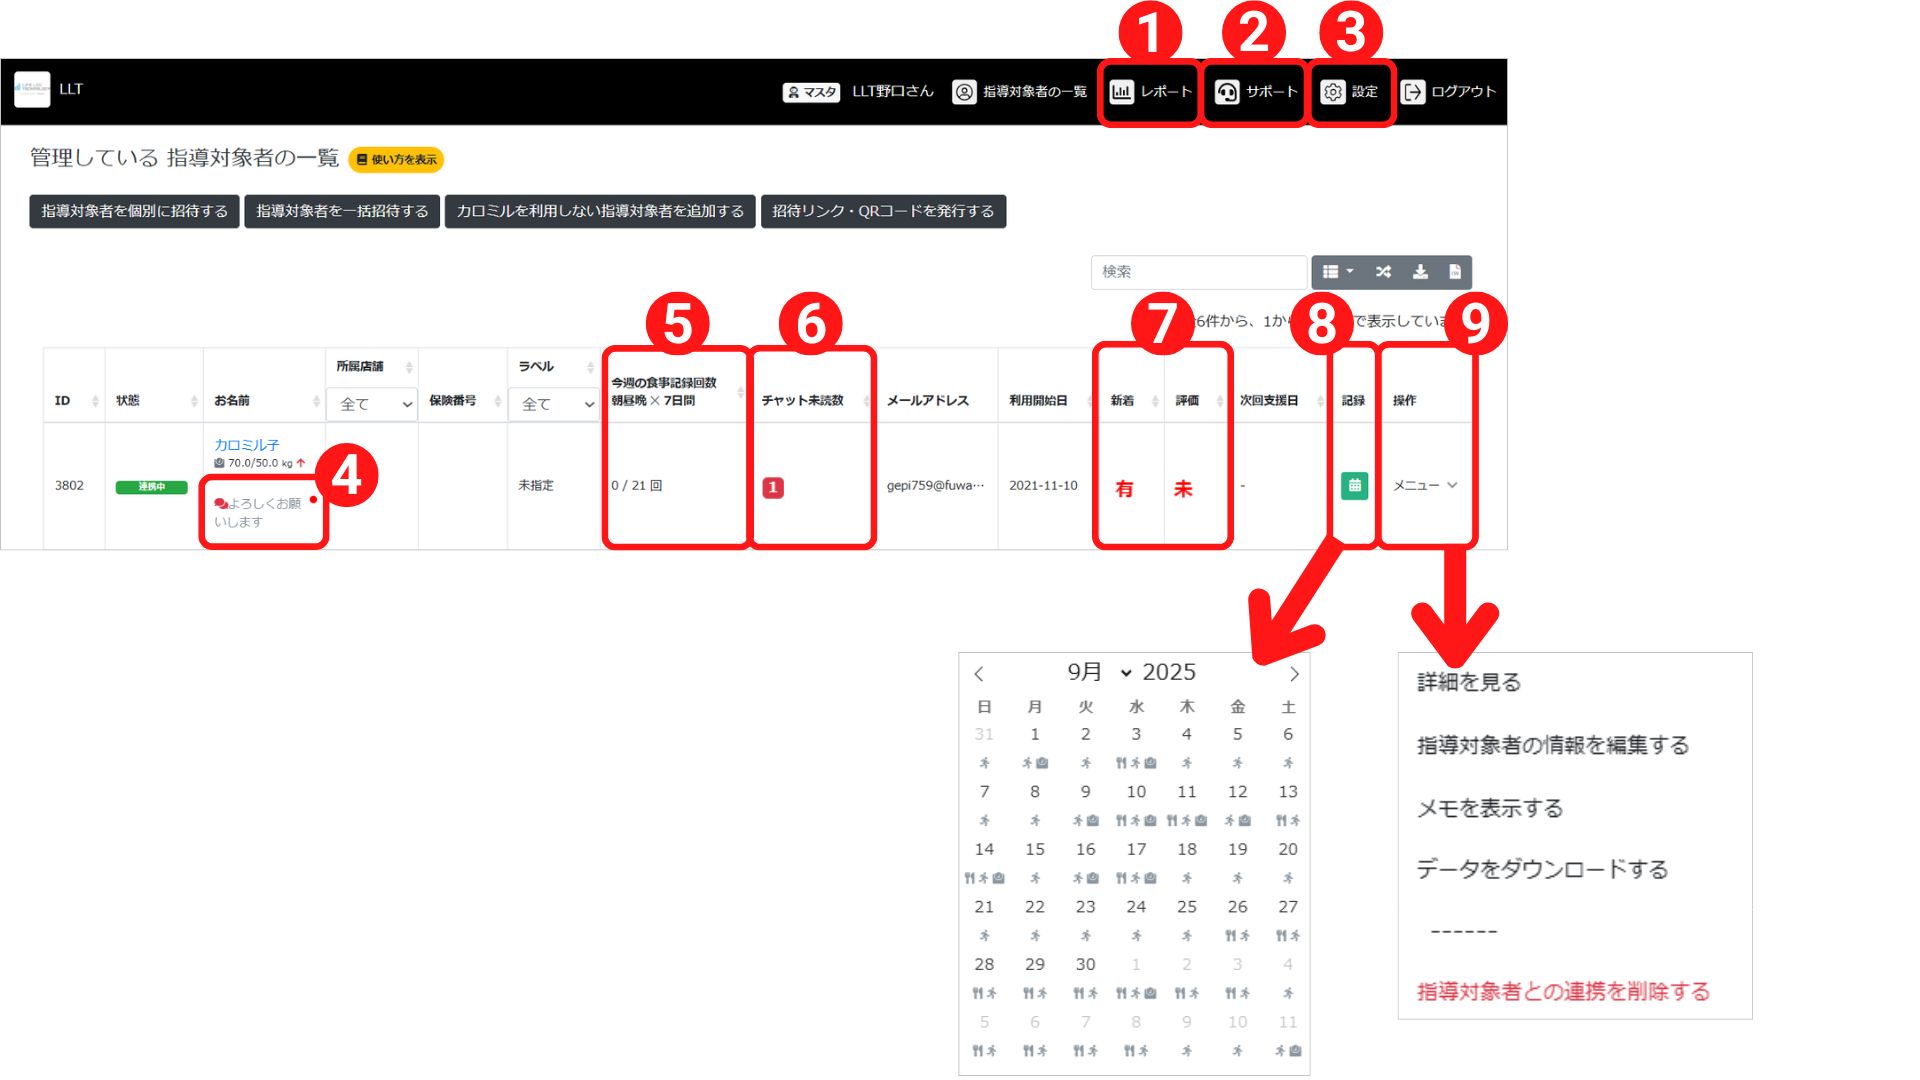Sort the table by ID column
Screen dimensions: 1920x1080
[x=74, y=400]
